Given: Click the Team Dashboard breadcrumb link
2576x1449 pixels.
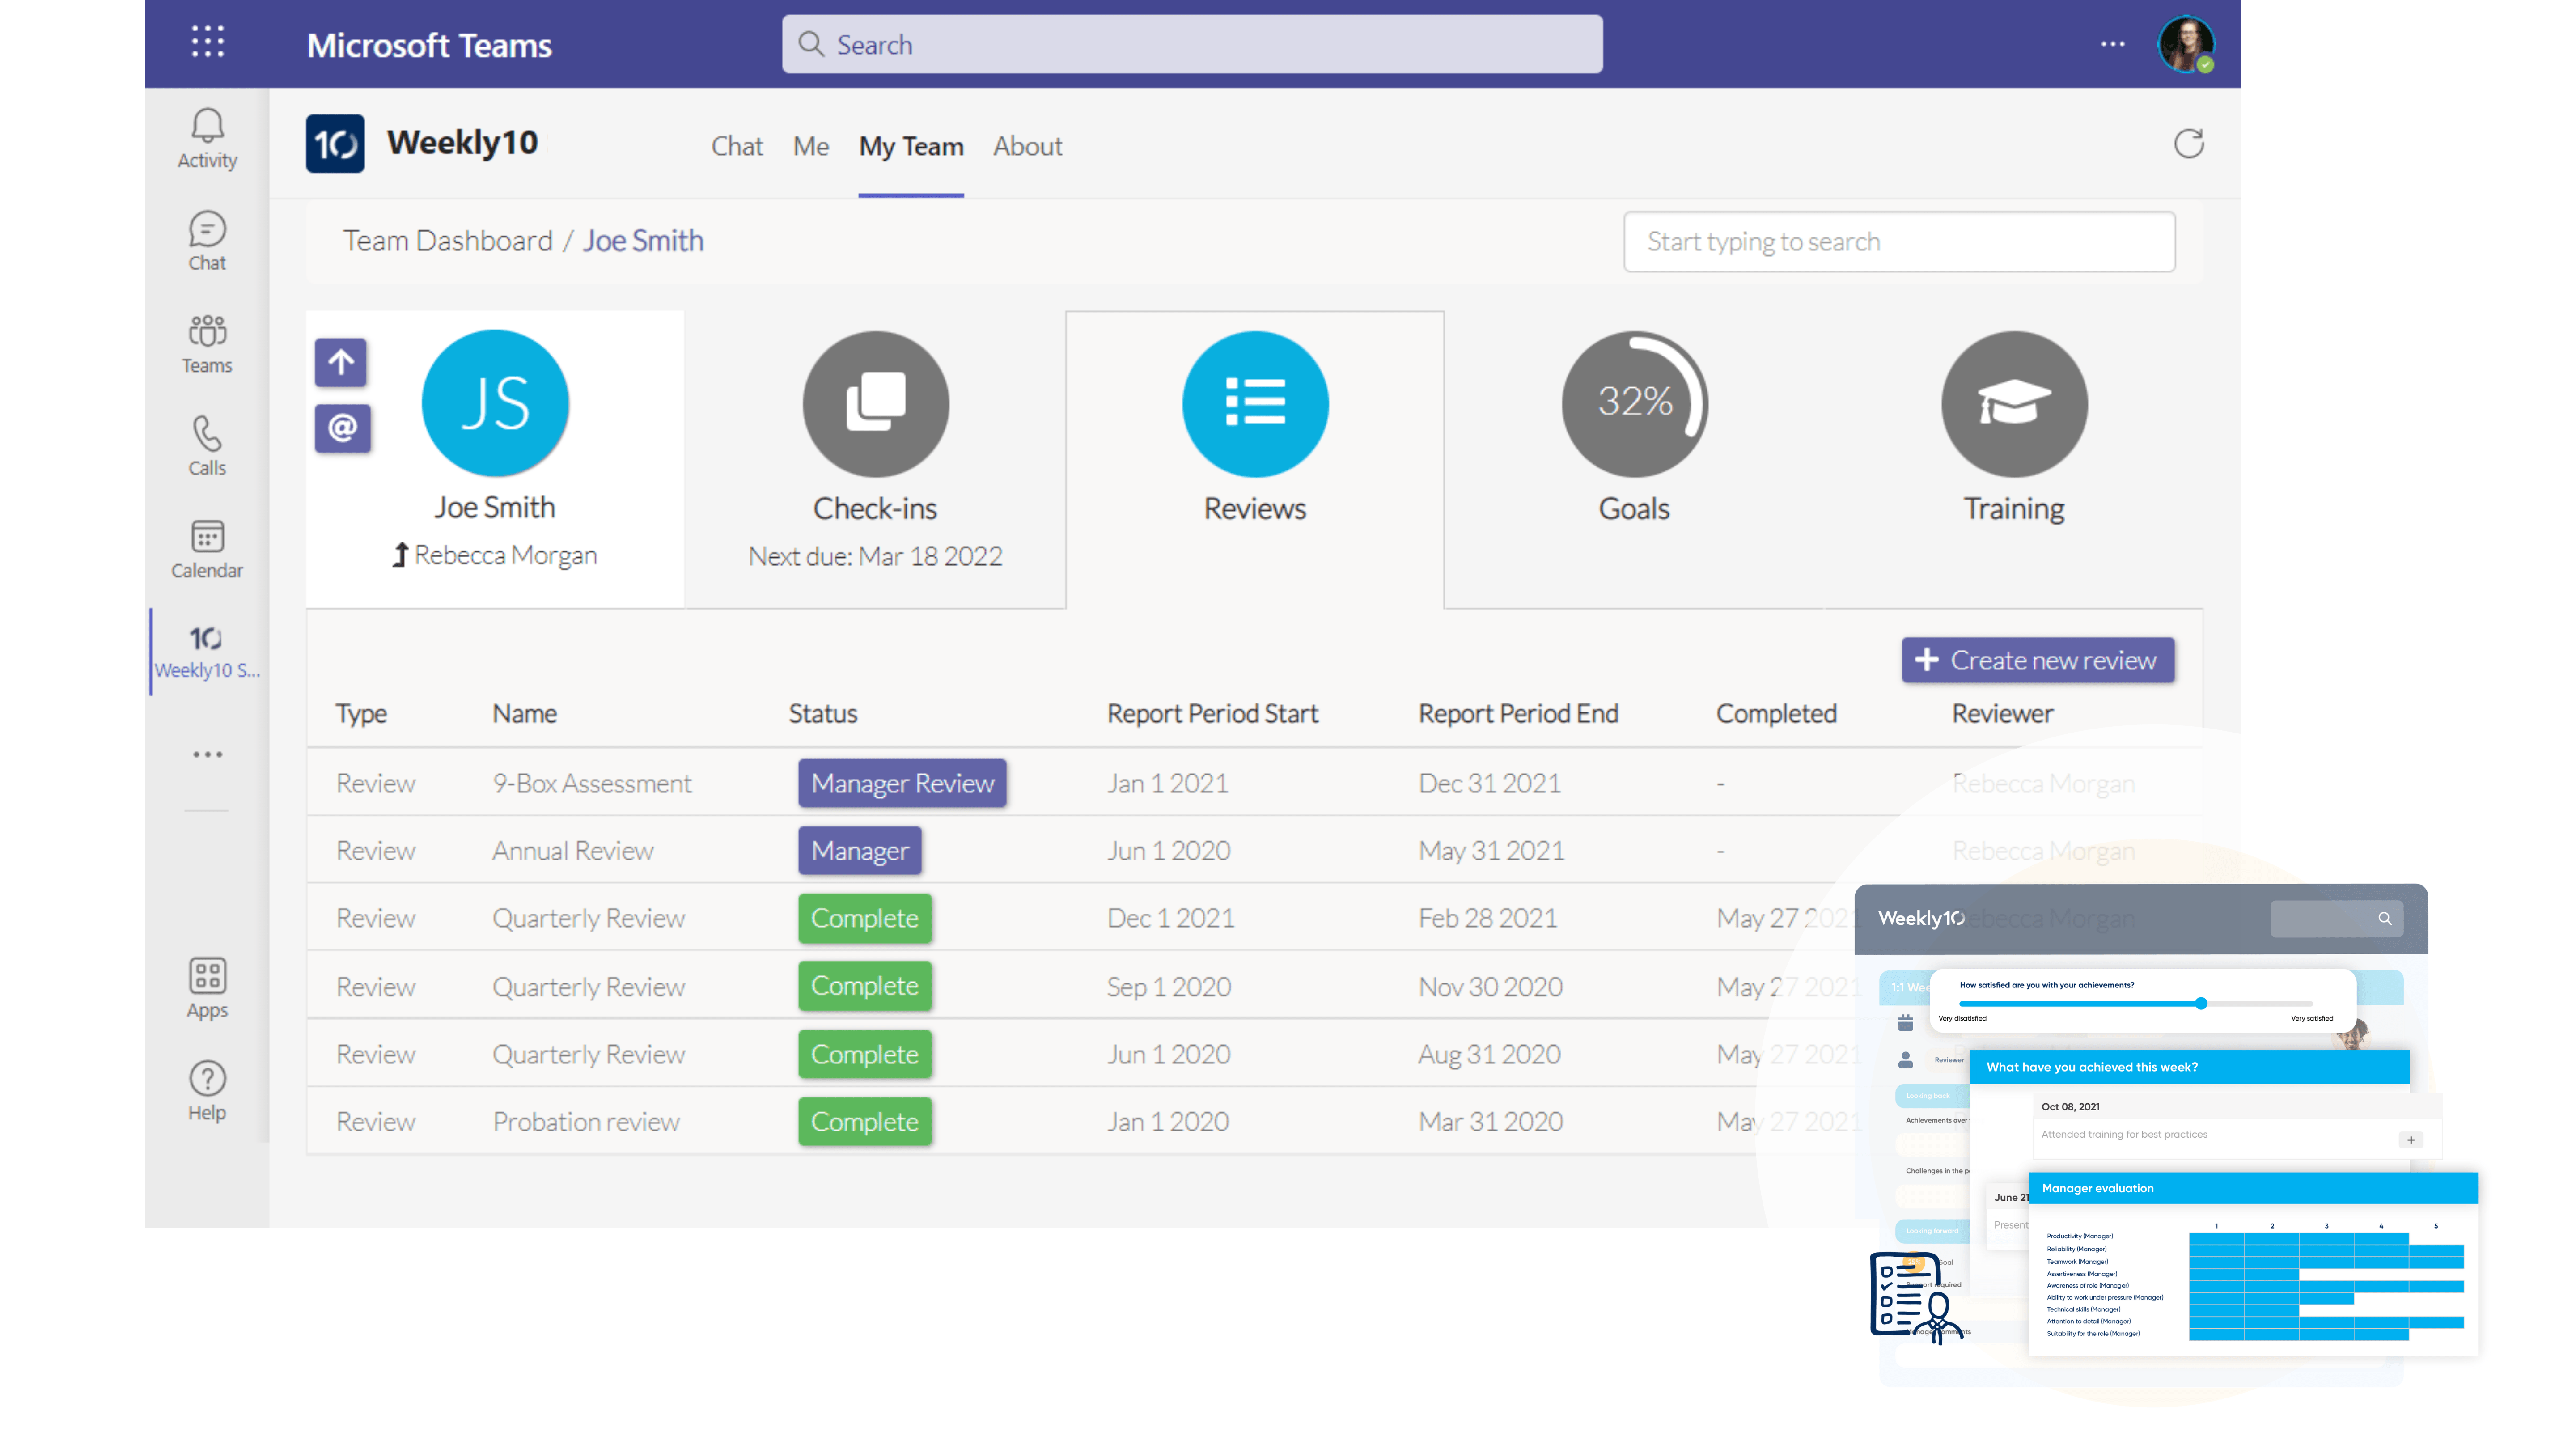Looking at the screenshot, I should tap(447, 241).
